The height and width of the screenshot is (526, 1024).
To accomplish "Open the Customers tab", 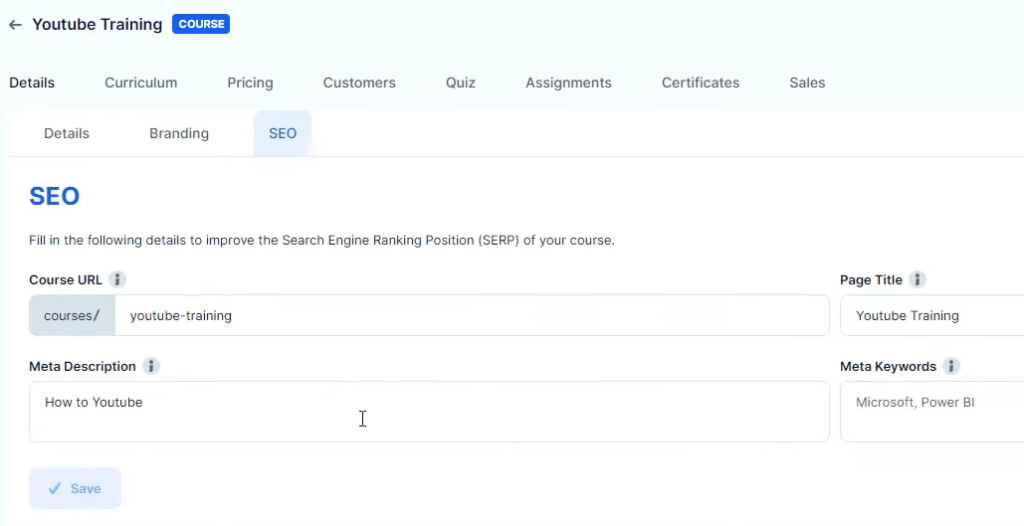I will point(359,83).
